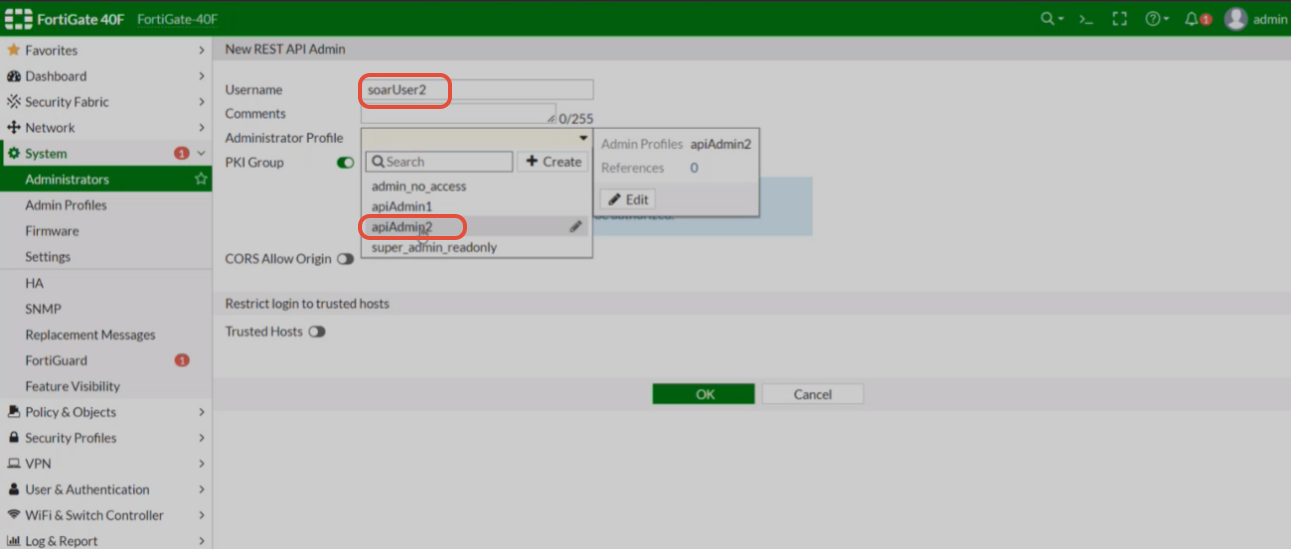Expand the WiFi & Switch Controller chevron
1291x549 pixels.
coord(201,516)
